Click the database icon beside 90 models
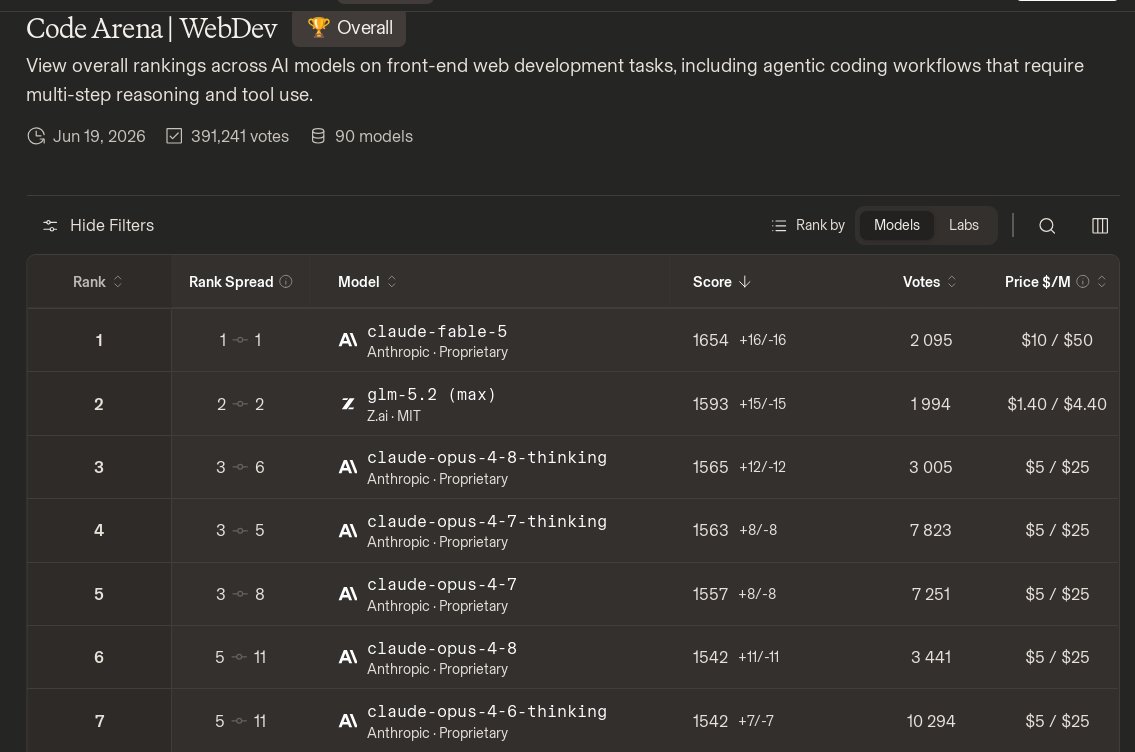The height and width of the screenshot is (752, 1135). [318, 136]
